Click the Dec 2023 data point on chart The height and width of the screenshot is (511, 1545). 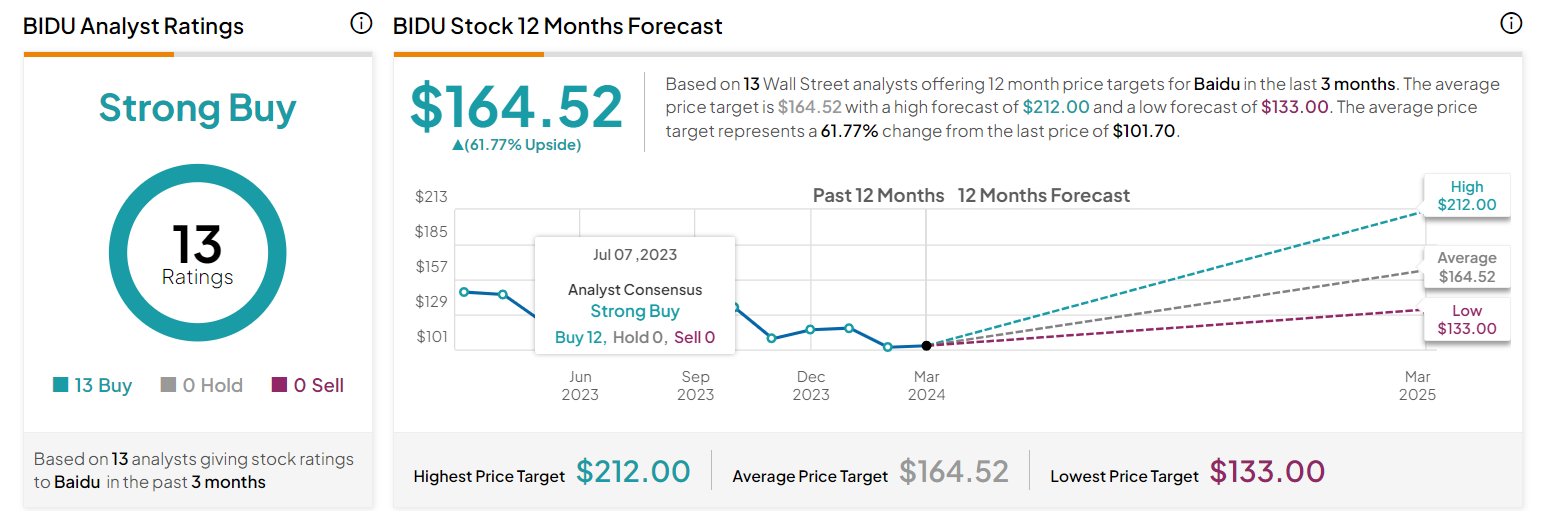pos(810,330)
